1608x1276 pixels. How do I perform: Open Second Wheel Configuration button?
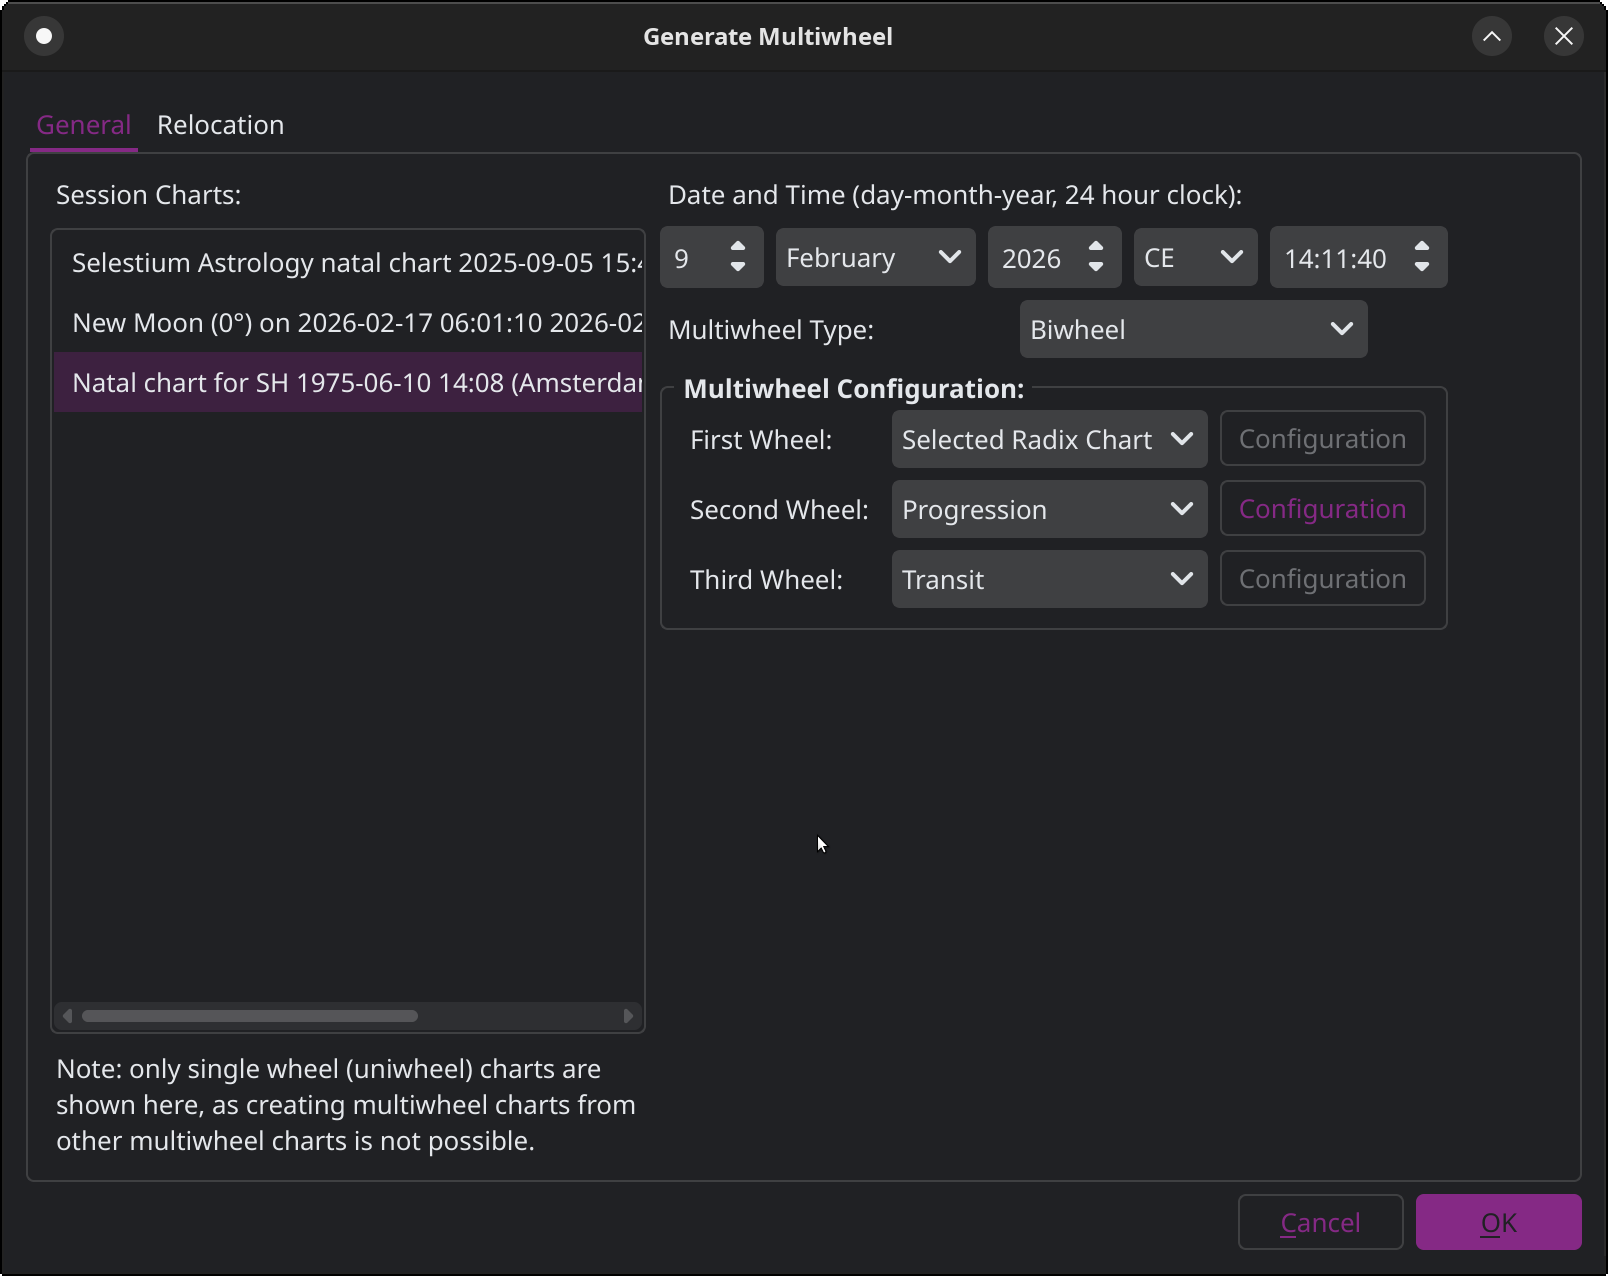pos(1321,509)
